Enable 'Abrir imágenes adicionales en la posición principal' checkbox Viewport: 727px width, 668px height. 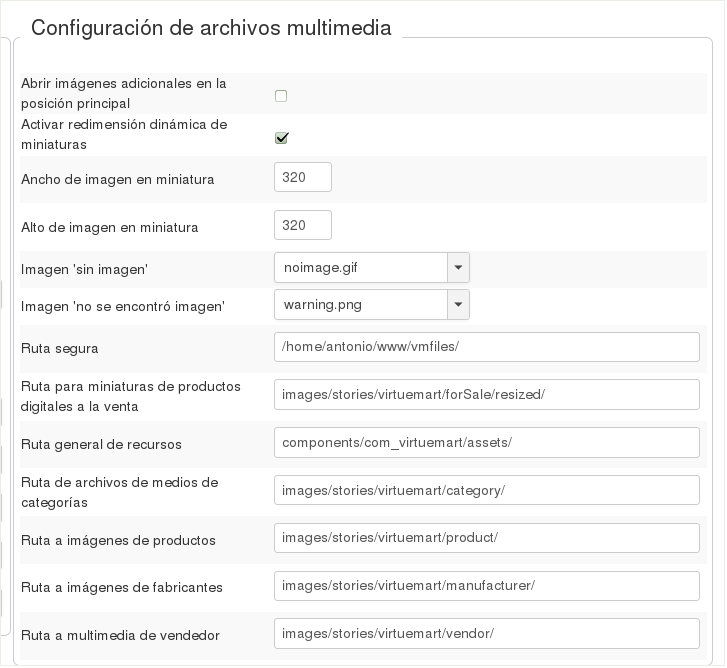click(281, 96)
